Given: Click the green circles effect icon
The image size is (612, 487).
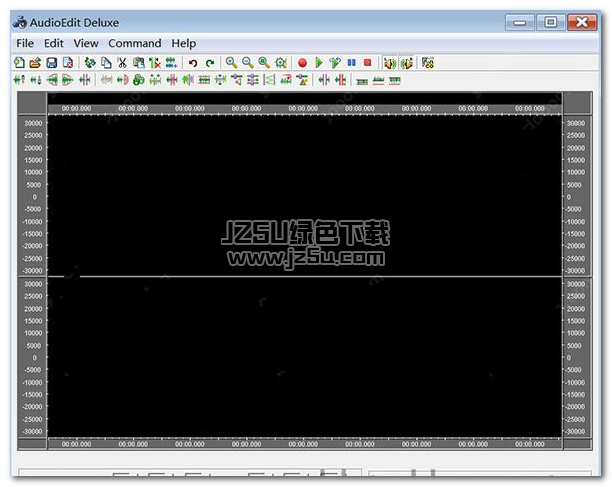Looking at the screenshot, I should [139, 80].
